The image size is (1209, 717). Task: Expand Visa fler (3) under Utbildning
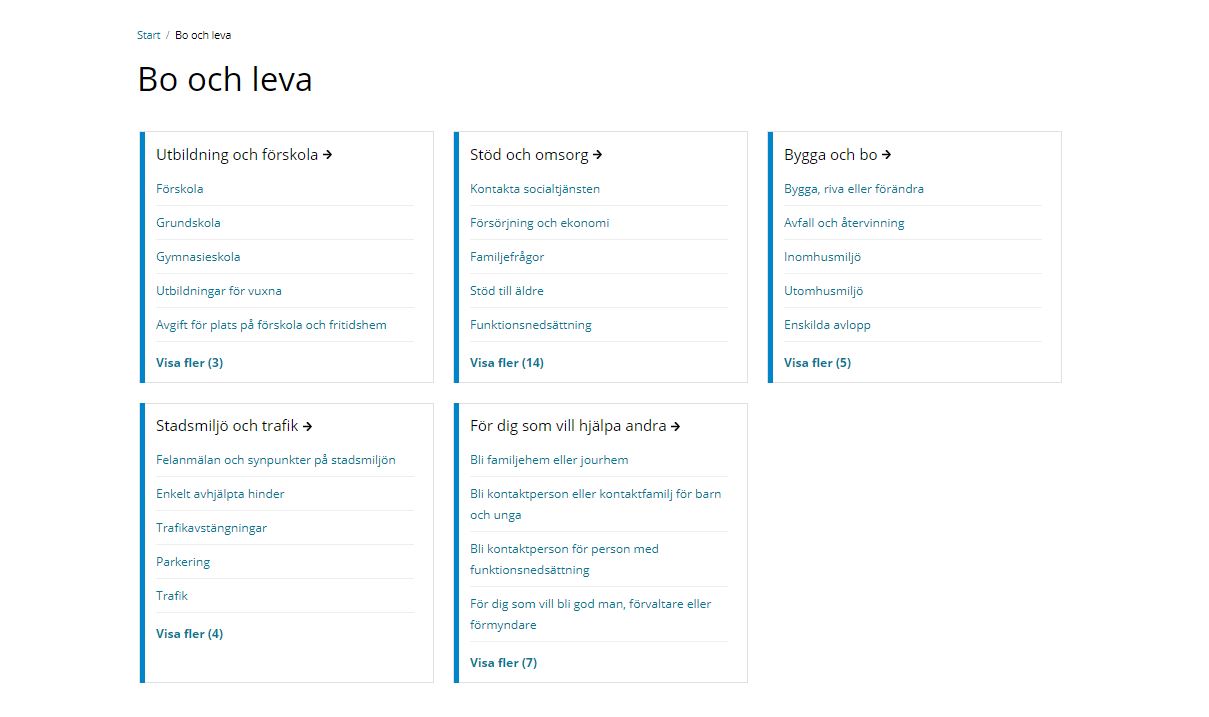coord(189,363)
